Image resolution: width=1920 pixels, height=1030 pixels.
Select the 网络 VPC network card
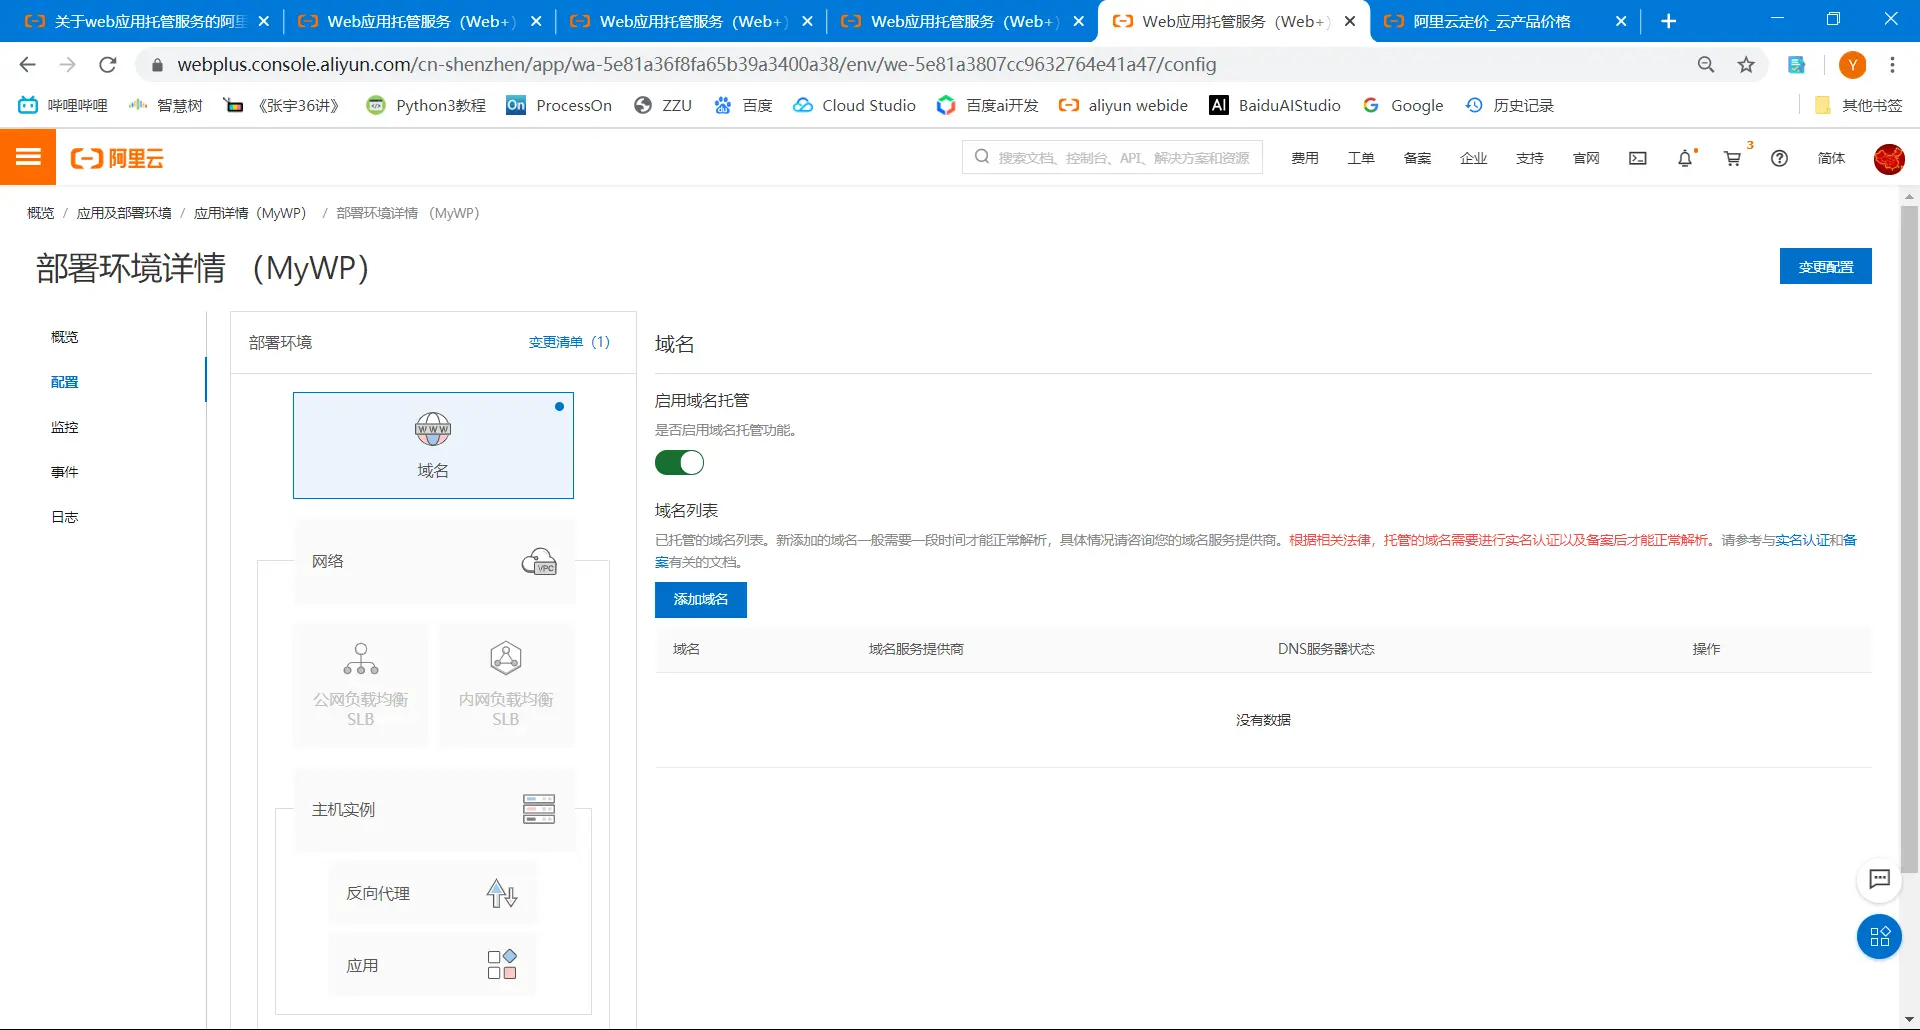coord(434,561)
